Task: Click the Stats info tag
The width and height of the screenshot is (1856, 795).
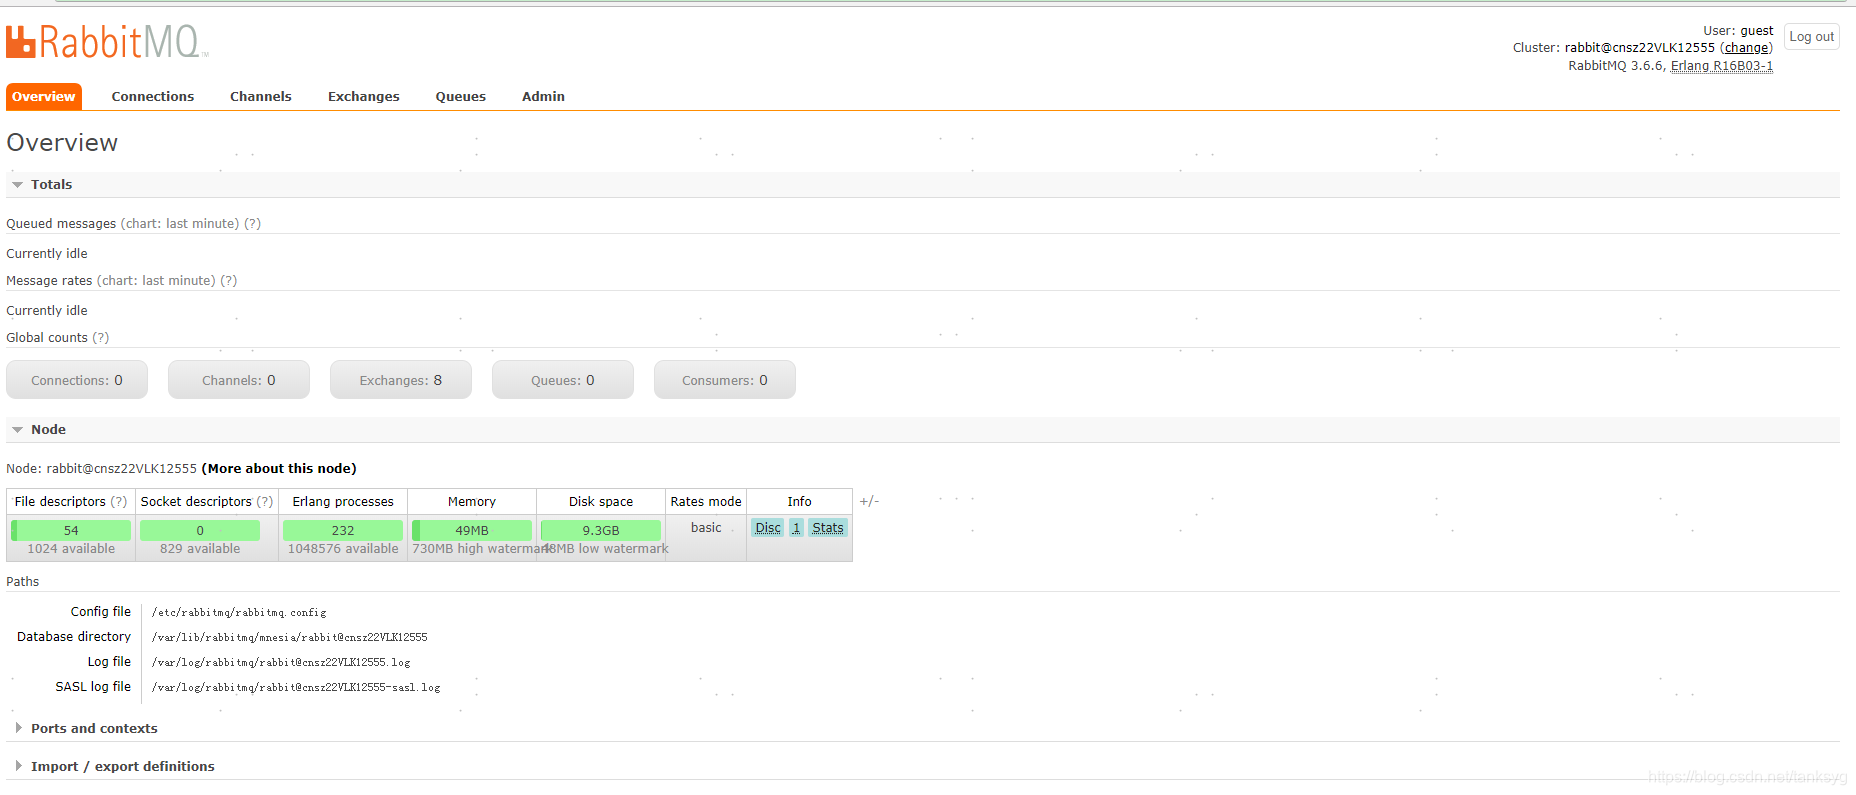Action: pyautogui.click(x=828, y=528)
